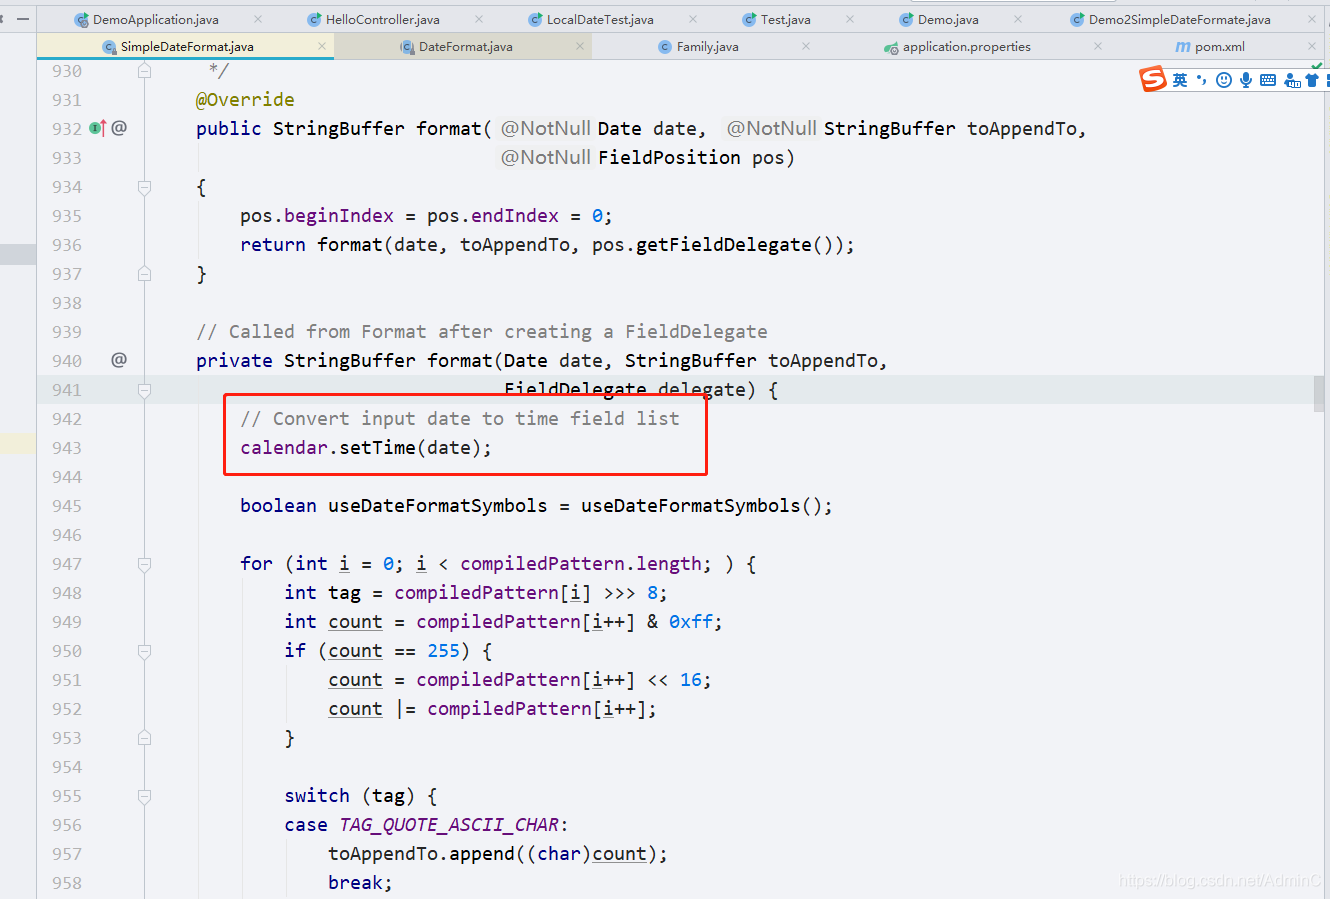Click the Sogou user account icon
The width and height of the screenshot is (1330, 899).
tap(1292, 81)
